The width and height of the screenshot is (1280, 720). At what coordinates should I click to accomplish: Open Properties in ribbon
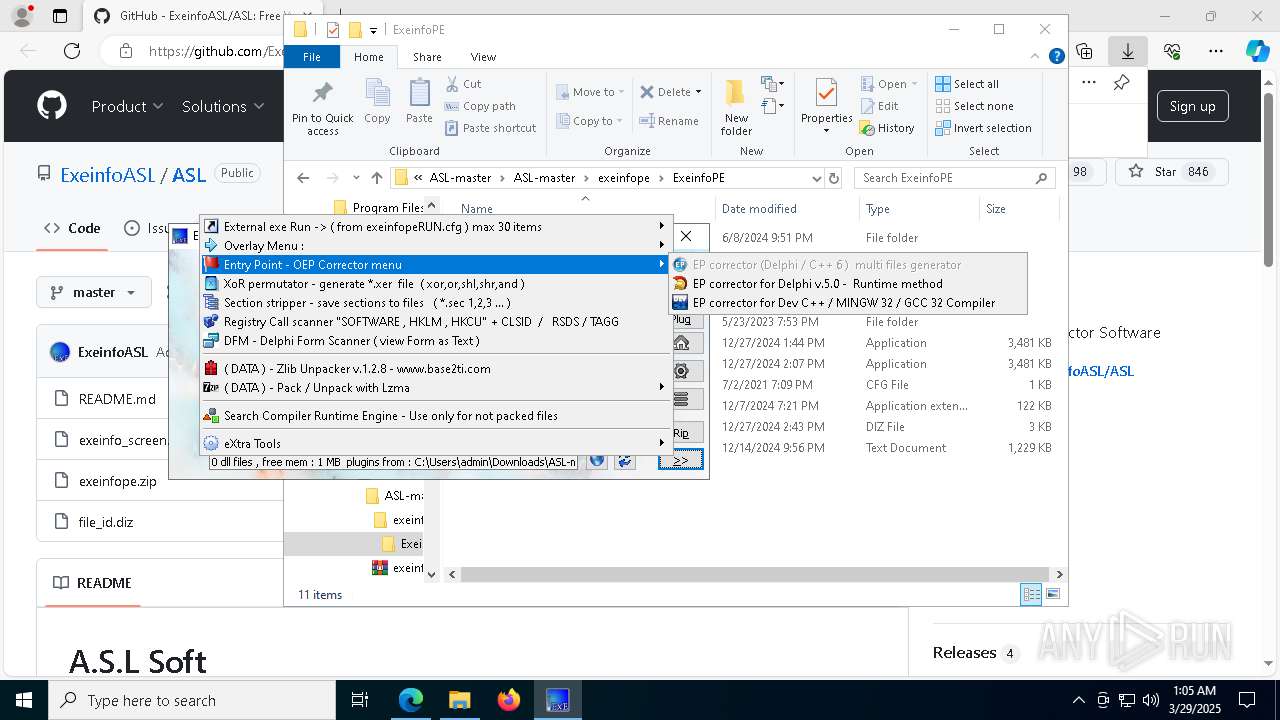pos(826,108)
